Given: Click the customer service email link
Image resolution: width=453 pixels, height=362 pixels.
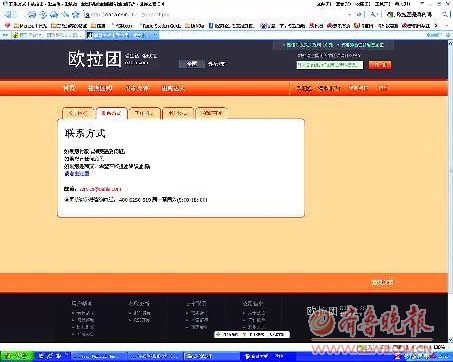Looking at the screenshot, I should (100, 189).
